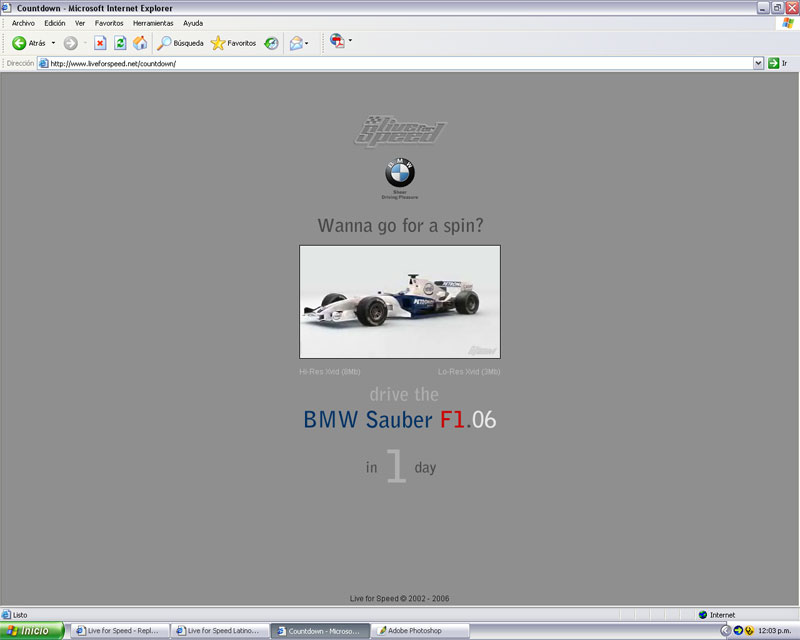Open the History clock icon
The width and height of the screenshot is (800, 640).
[271, 43]
